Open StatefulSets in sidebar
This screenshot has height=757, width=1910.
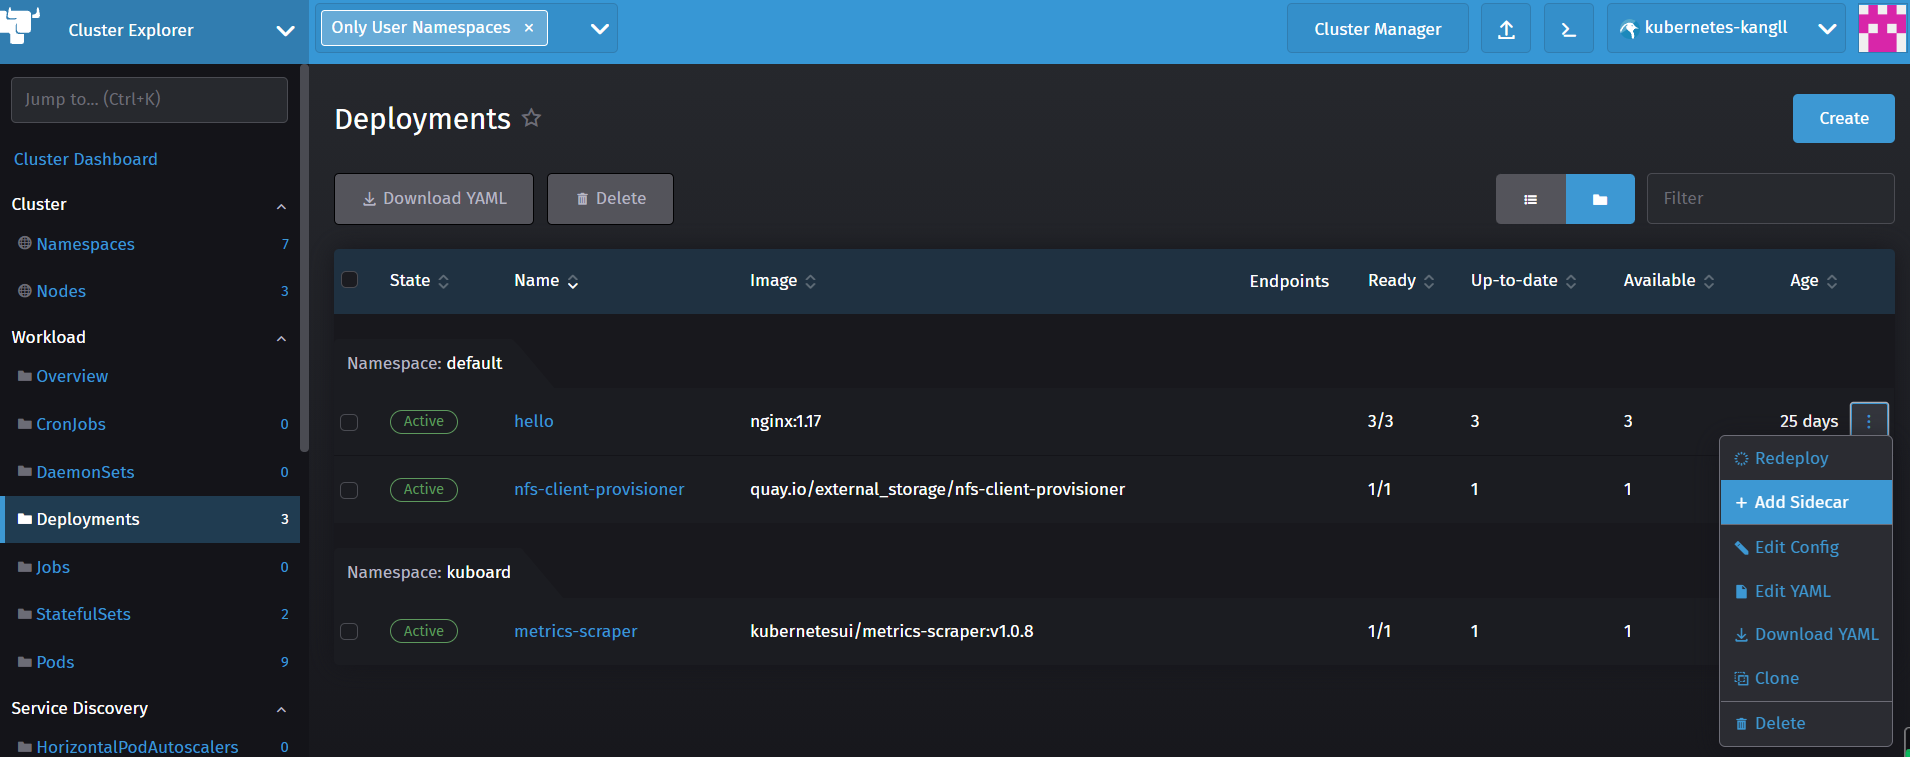pos(83,614)
